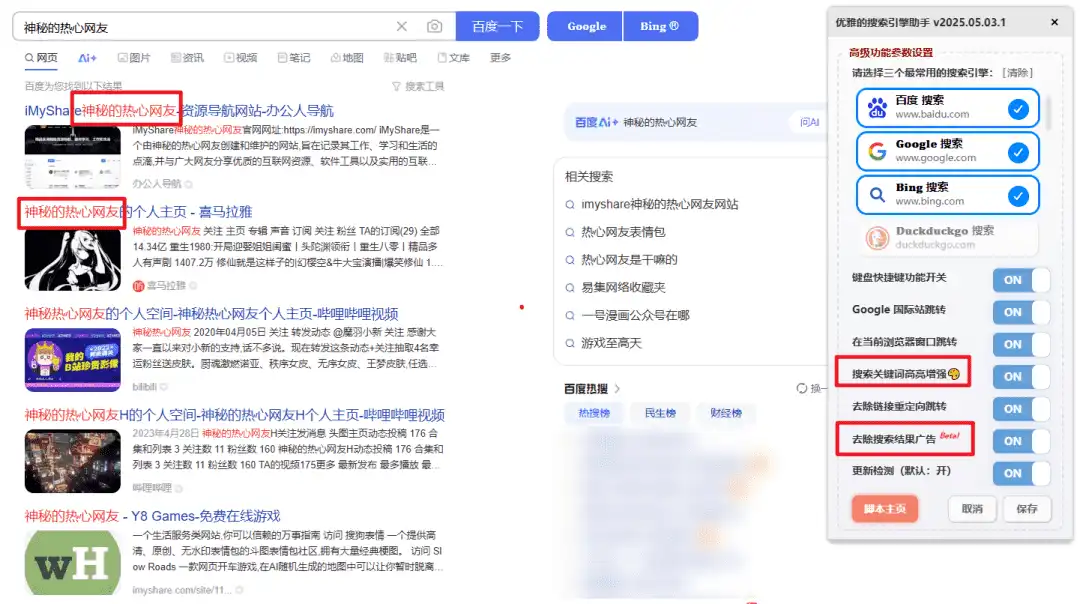This screenshot has width=1080, height=604.
Task: Search with the Bing button
Action: [660, 26]
